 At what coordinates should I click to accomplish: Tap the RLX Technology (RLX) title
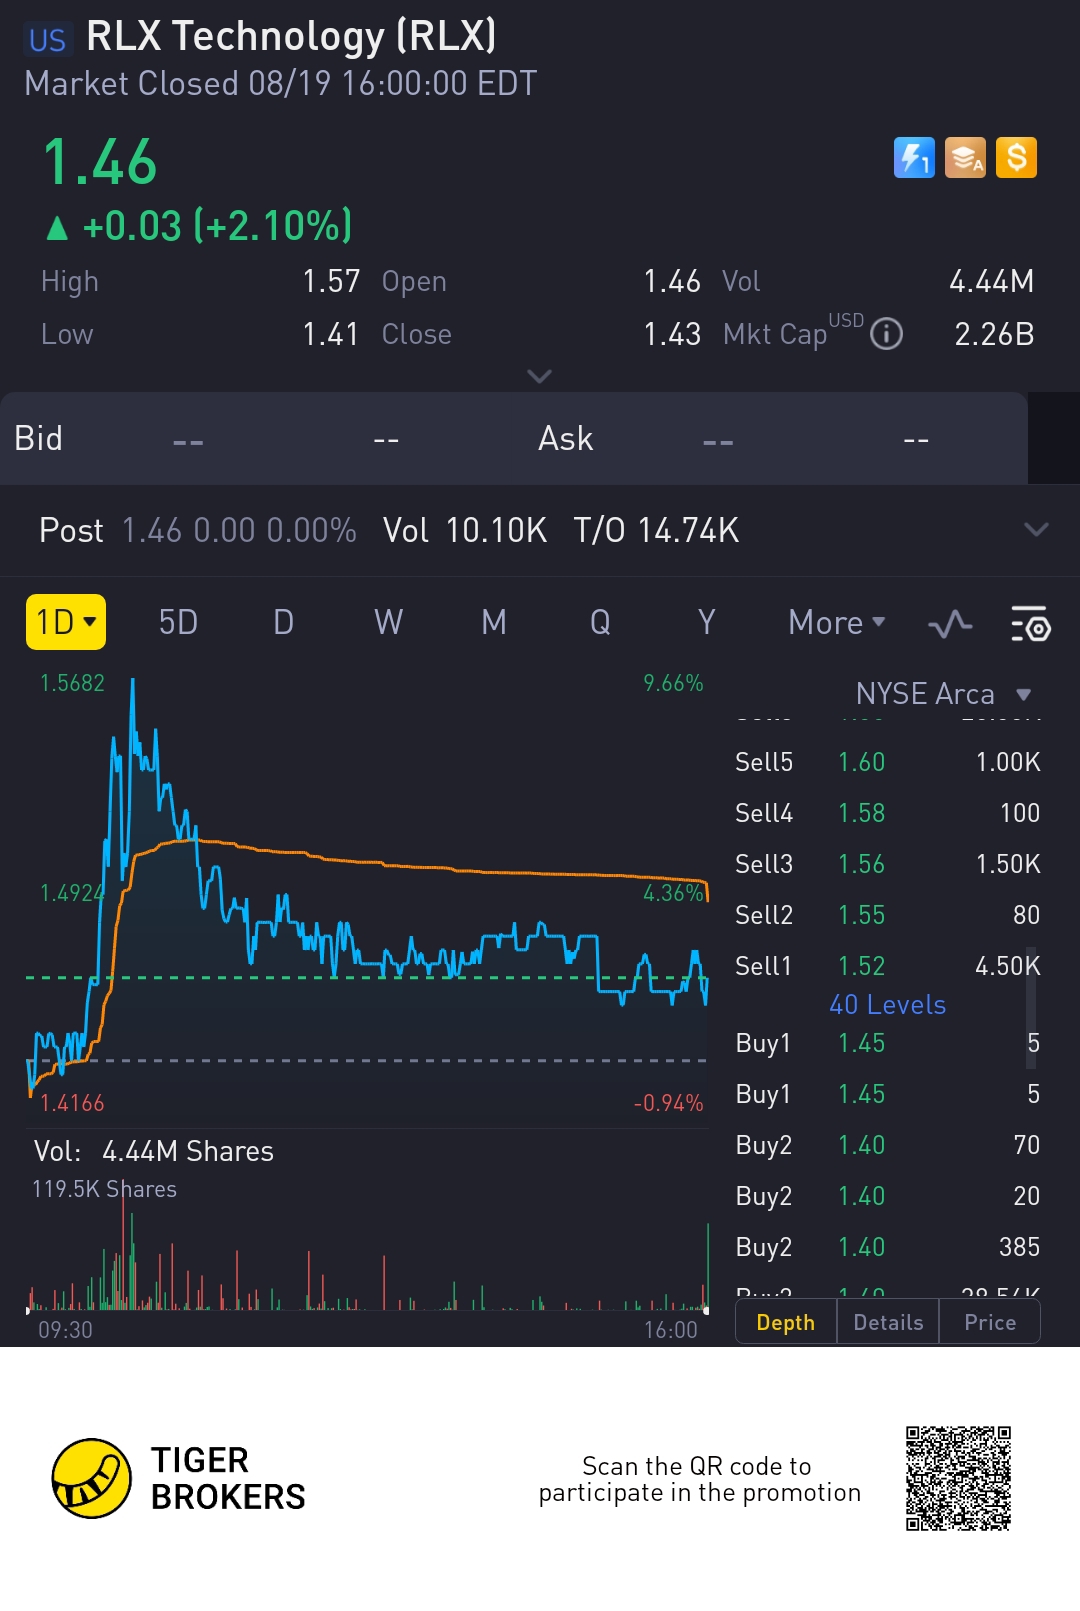click(291, 36)
